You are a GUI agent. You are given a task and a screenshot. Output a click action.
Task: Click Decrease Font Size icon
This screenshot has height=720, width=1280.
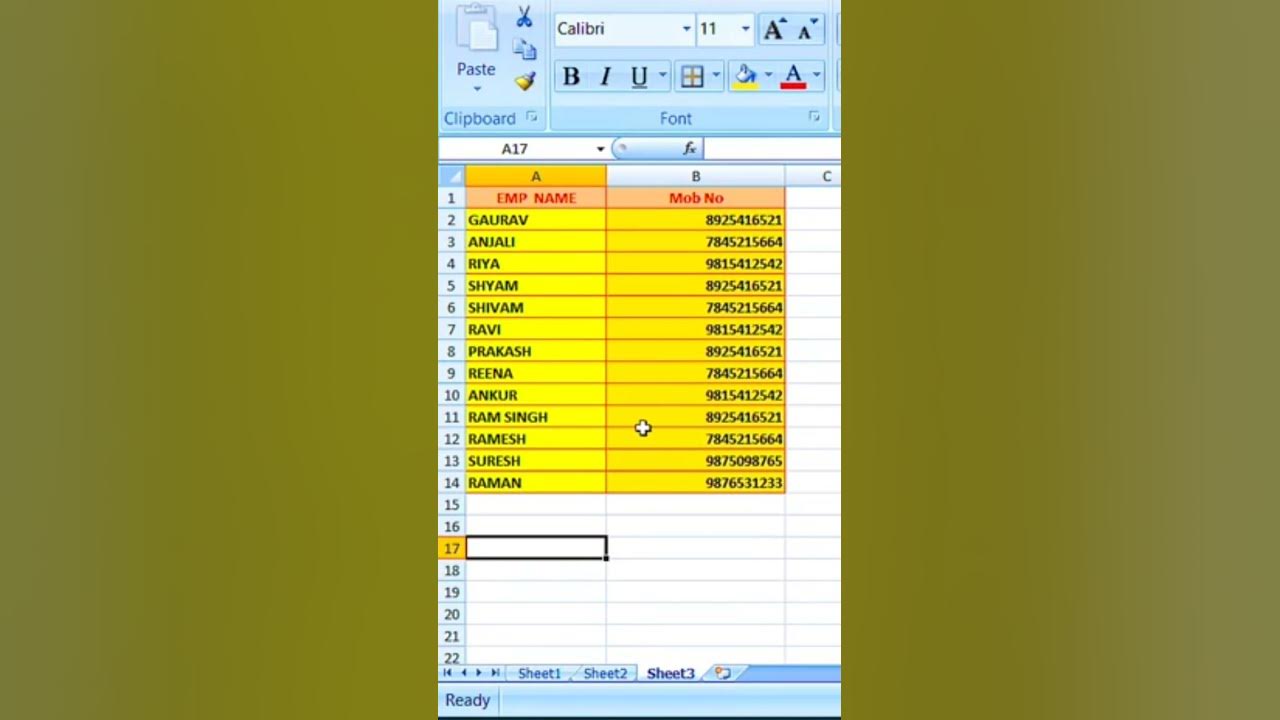(x=808, y=29)
